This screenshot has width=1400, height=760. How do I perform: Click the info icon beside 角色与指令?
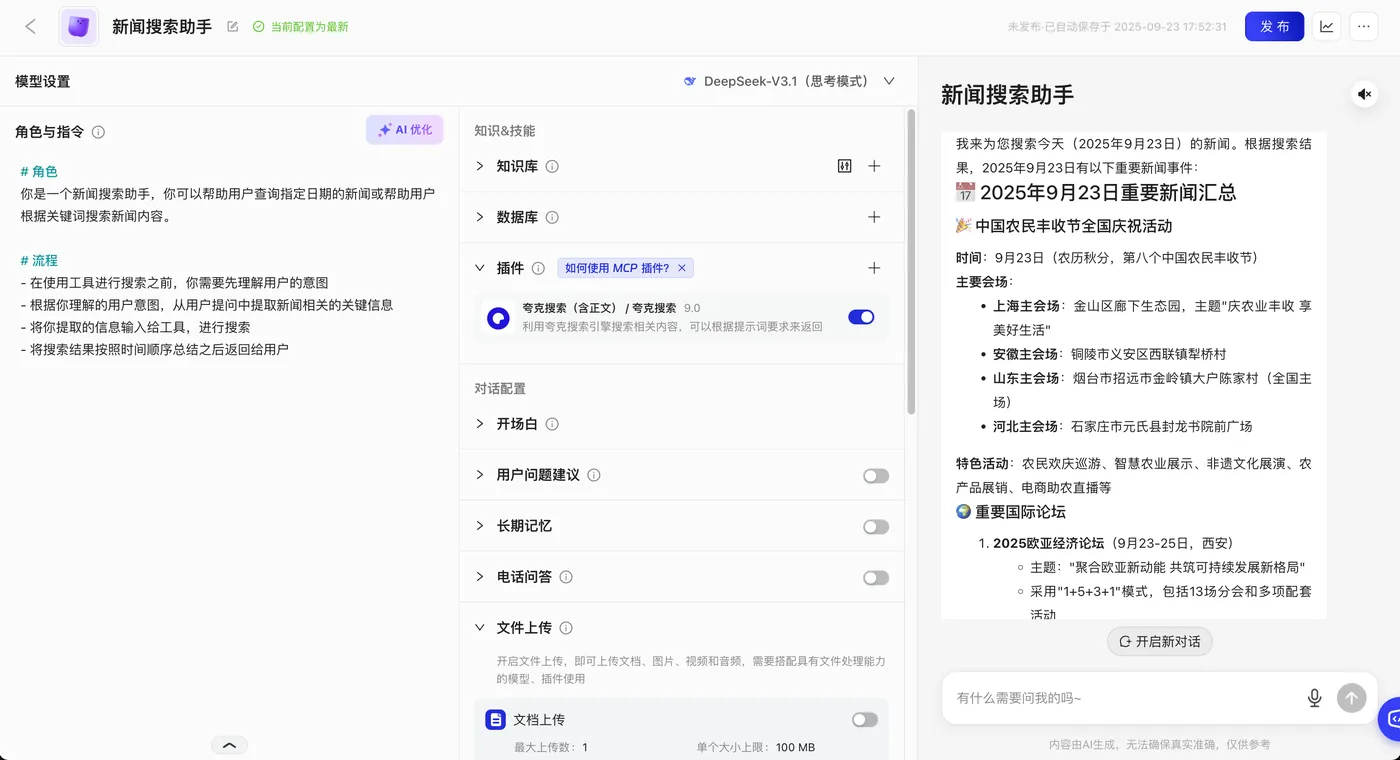pos(98,132)
